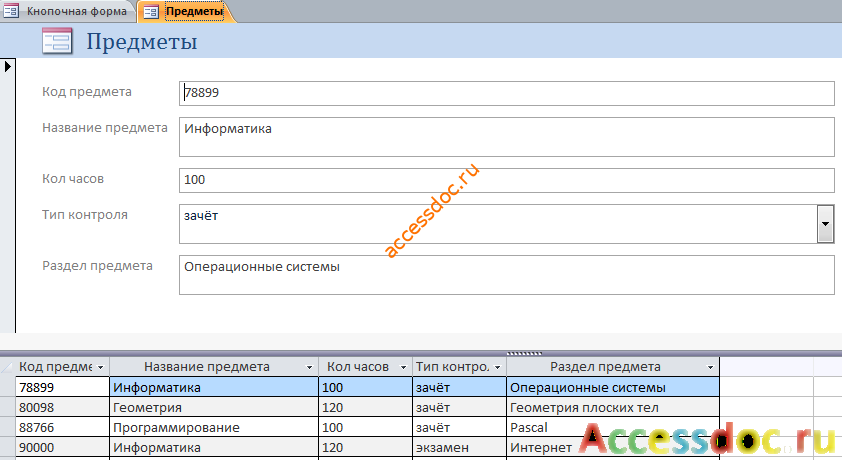
Task: Select the Предметы tab
Action: click(x=185, y=11)
